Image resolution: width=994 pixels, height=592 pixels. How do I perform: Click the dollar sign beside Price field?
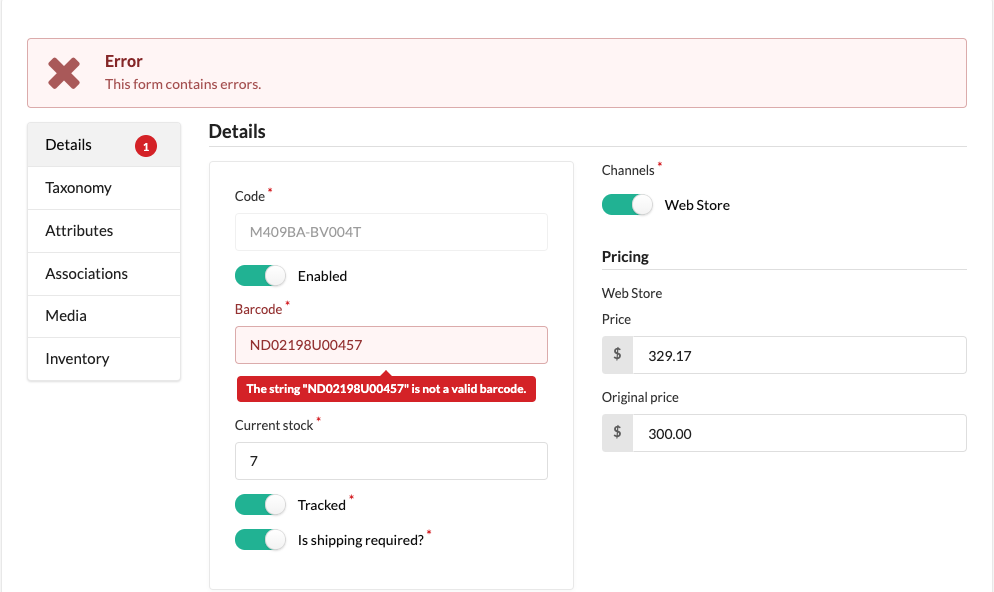[x=617, y=355]
